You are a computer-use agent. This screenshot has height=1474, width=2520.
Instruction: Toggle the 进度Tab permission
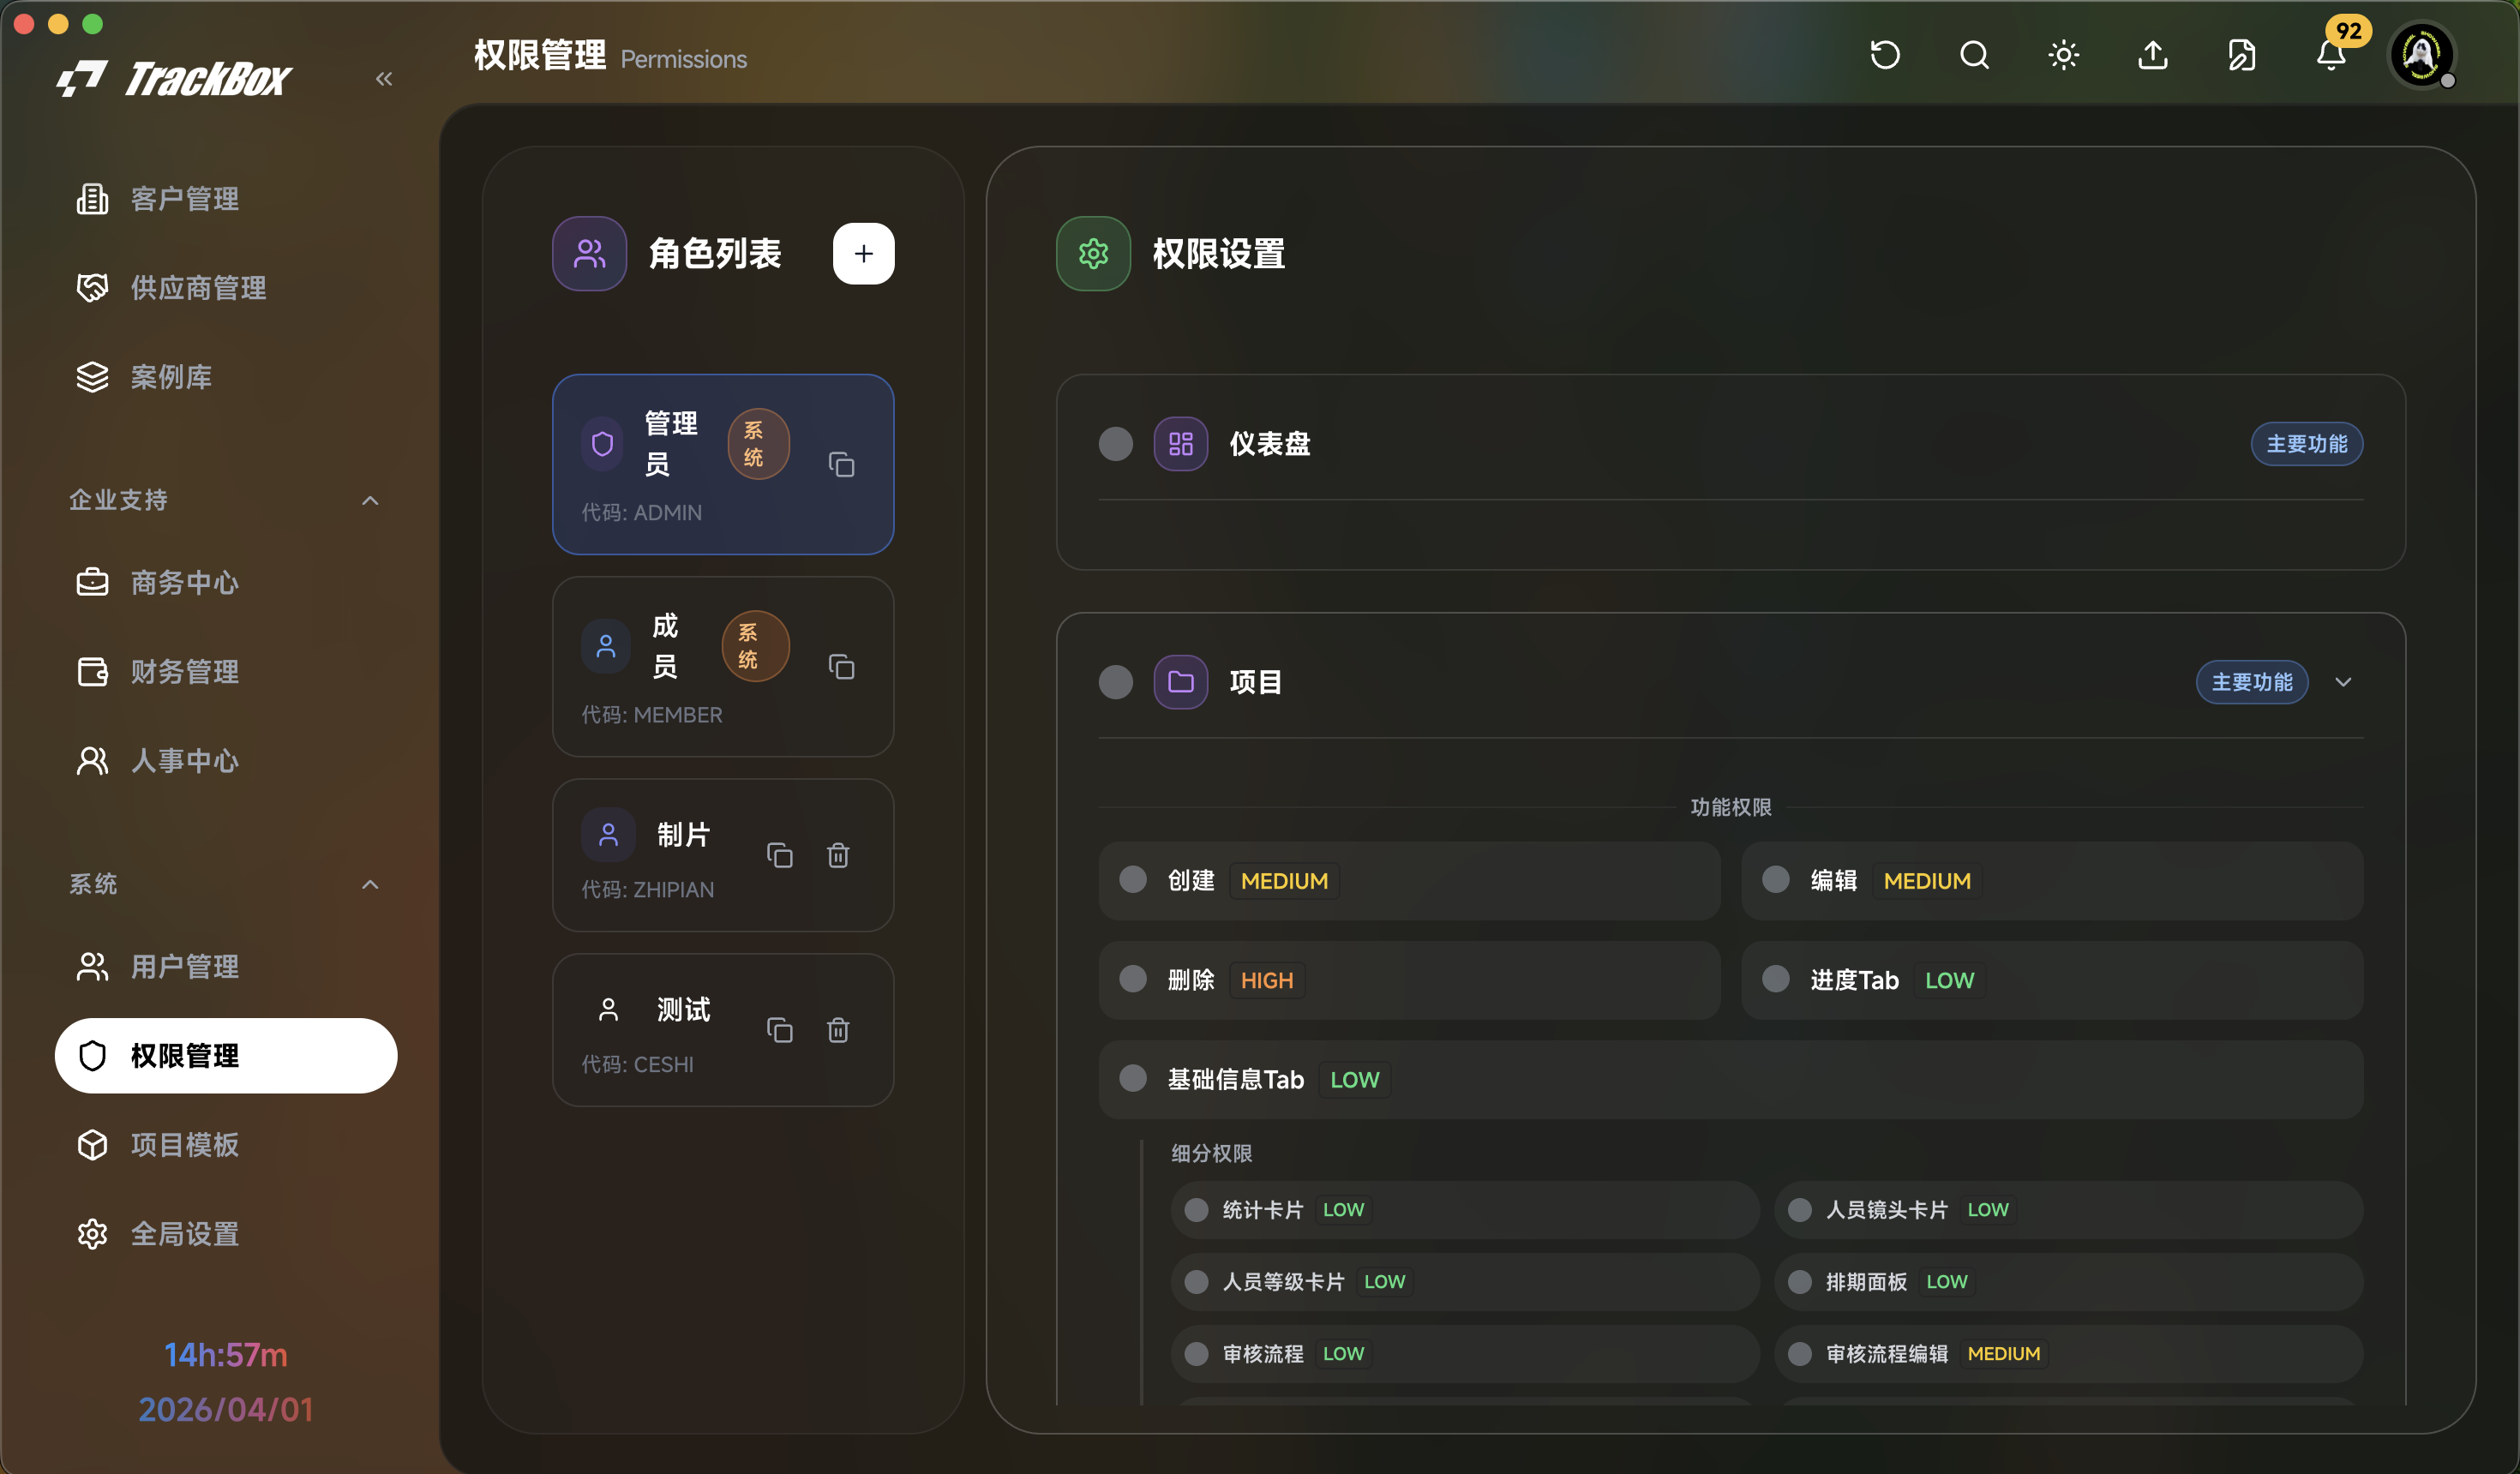(x=1775, y=979)
